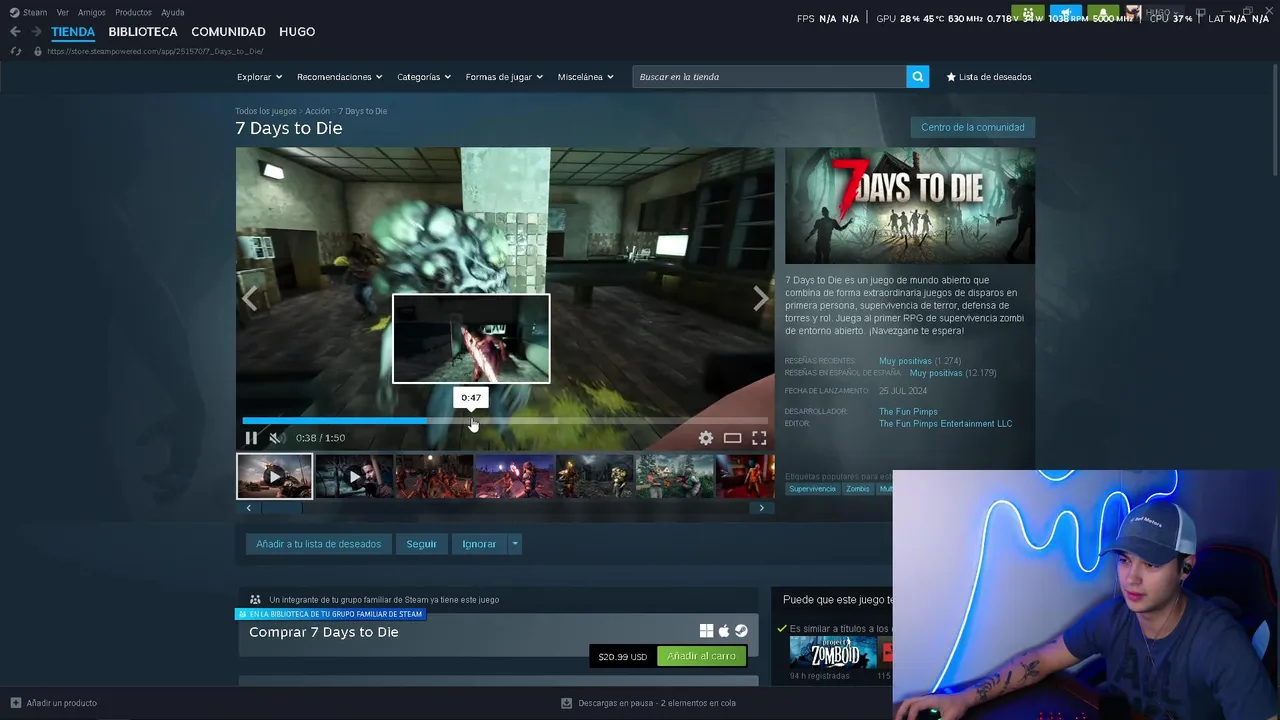
Task: Expand the Miscelánea dropdown menu
Action: pyautogui.click(x=586, y=77)
